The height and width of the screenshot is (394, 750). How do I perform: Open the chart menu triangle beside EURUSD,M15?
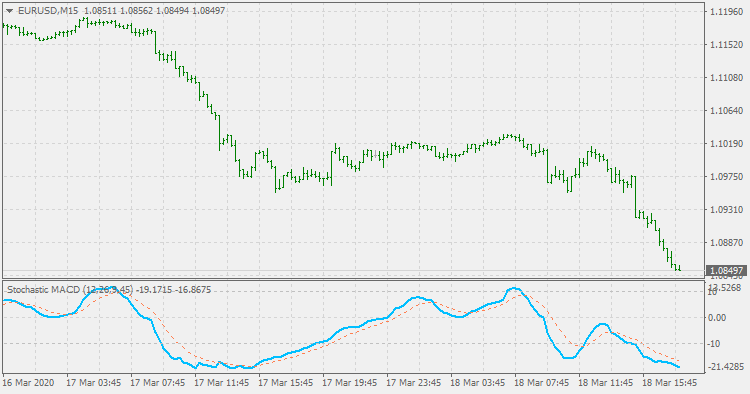coord(9,11)
